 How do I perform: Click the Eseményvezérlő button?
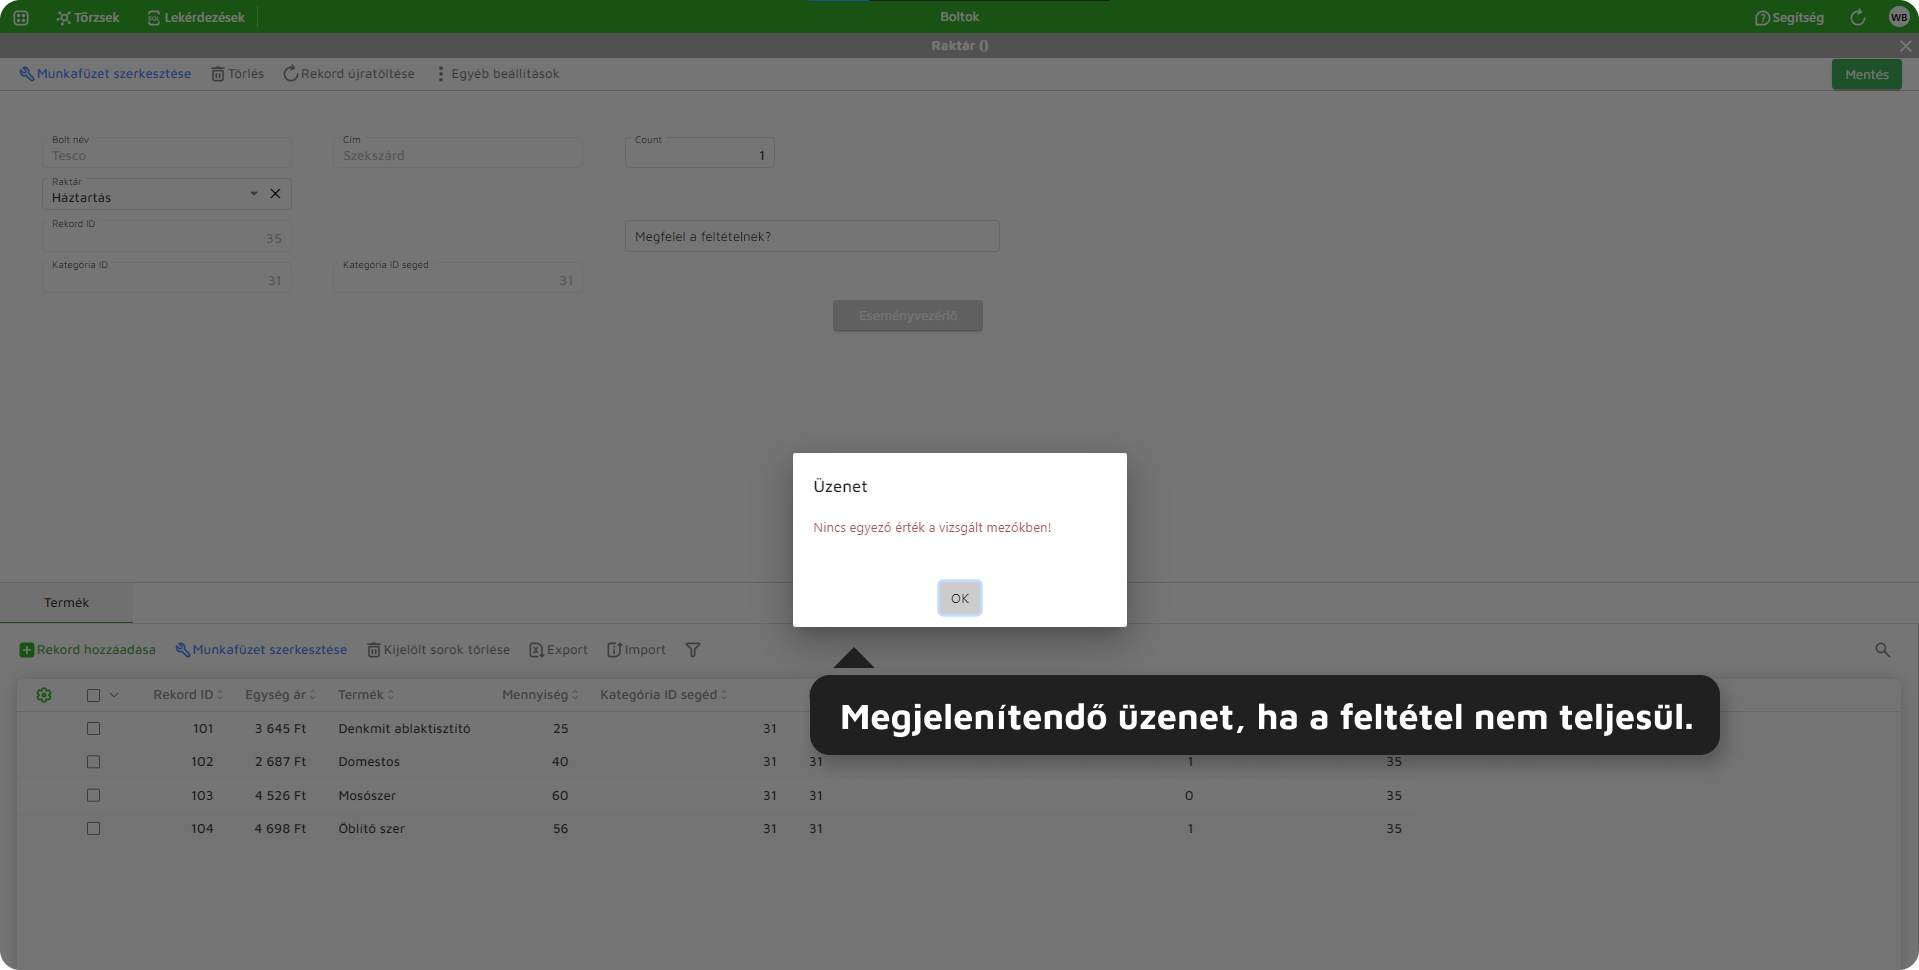[x=908, y=316]
